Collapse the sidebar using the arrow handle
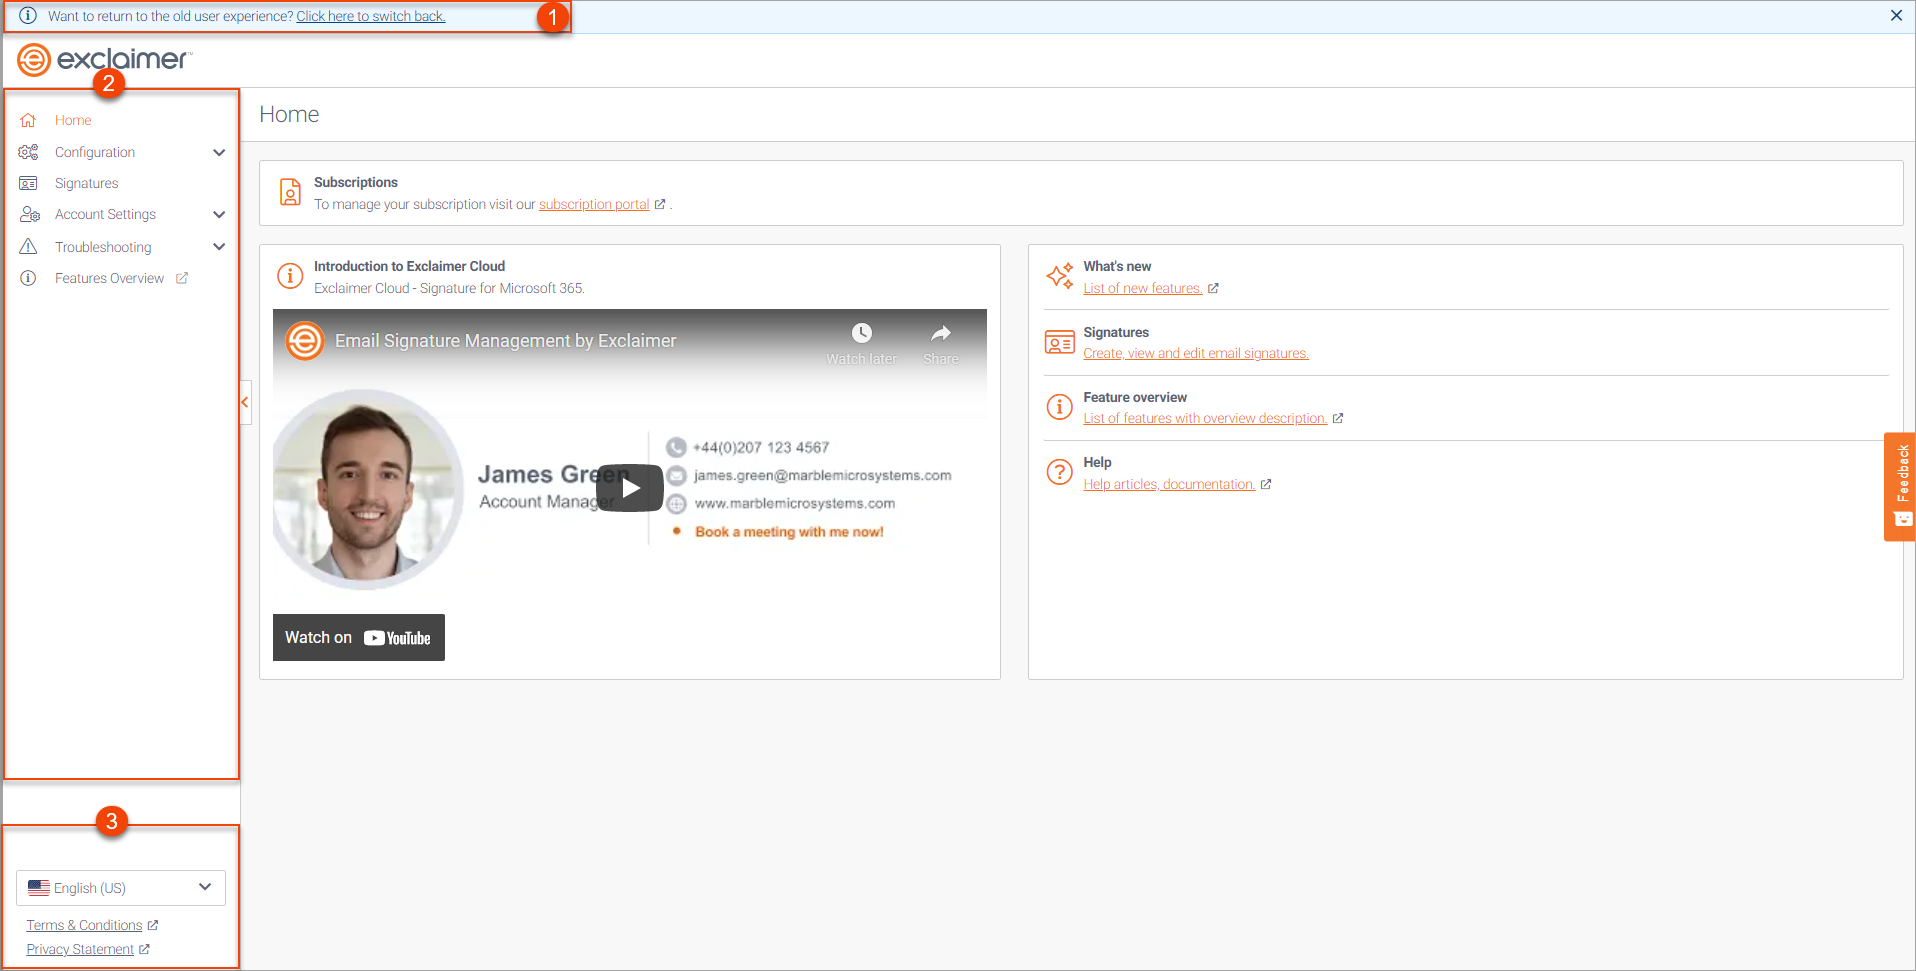 (x=245, y=402)
